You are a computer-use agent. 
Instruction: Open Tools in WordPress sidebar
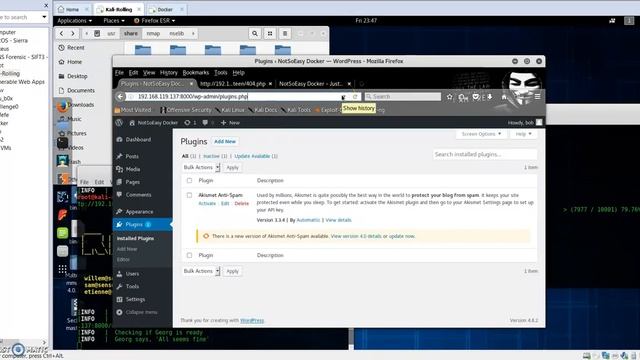coord(132,287)
